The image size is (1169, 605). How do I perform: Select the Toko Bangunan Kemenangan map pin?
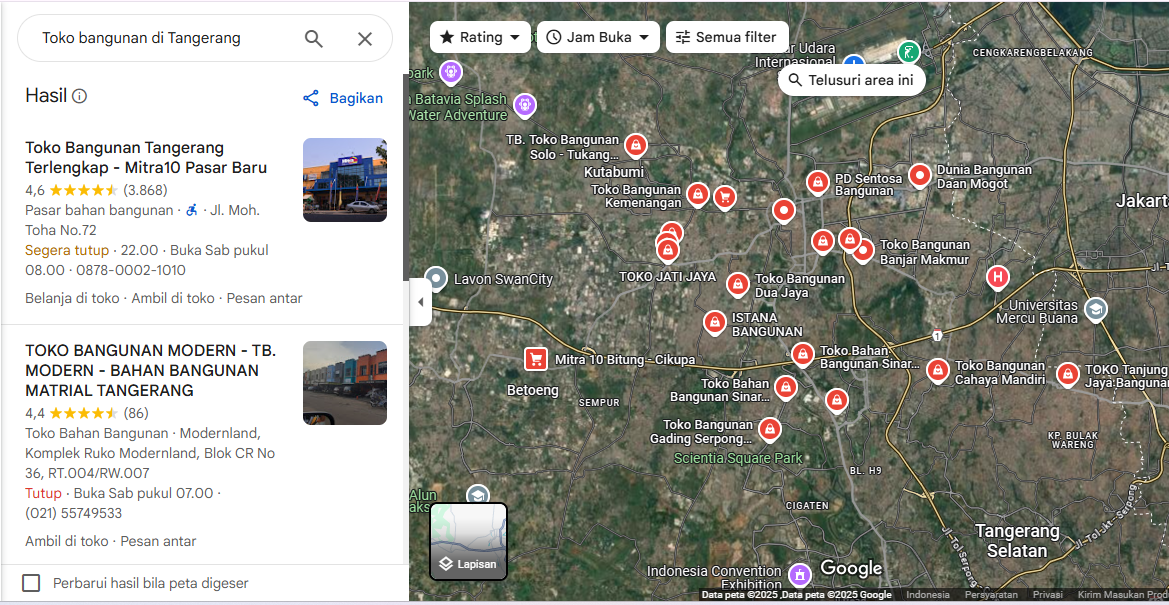[x=698, y=195]
